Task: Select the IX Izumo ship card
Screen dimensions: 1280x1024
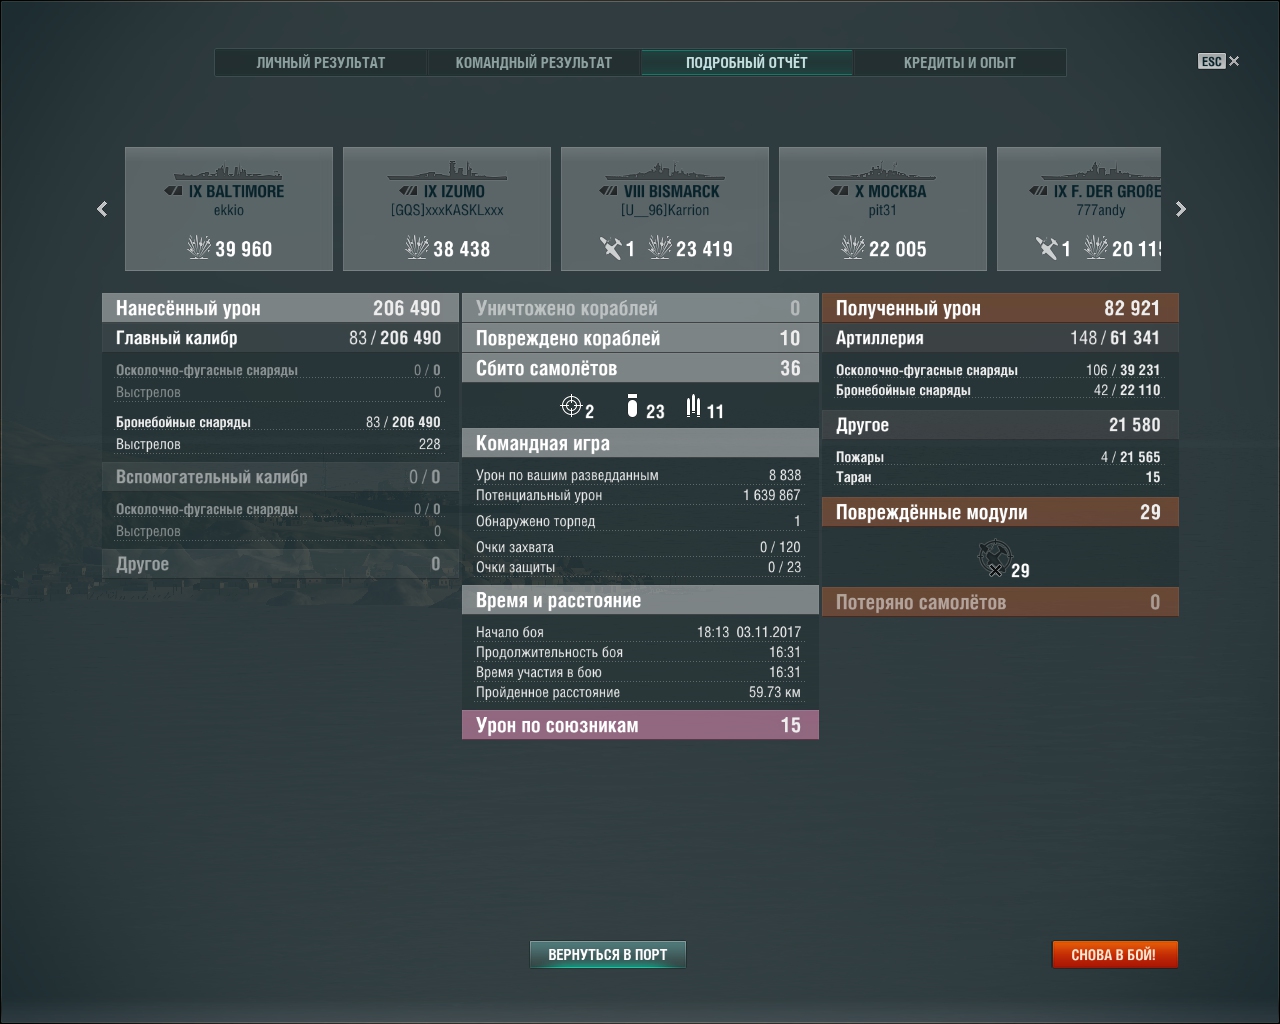Action: 447,209
